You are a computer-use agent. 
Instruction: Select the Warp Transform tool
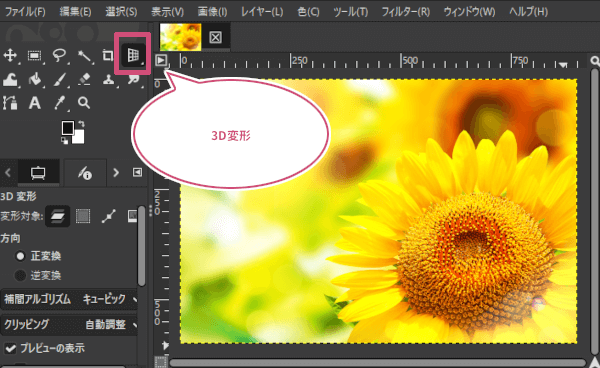tap(10, 80)
